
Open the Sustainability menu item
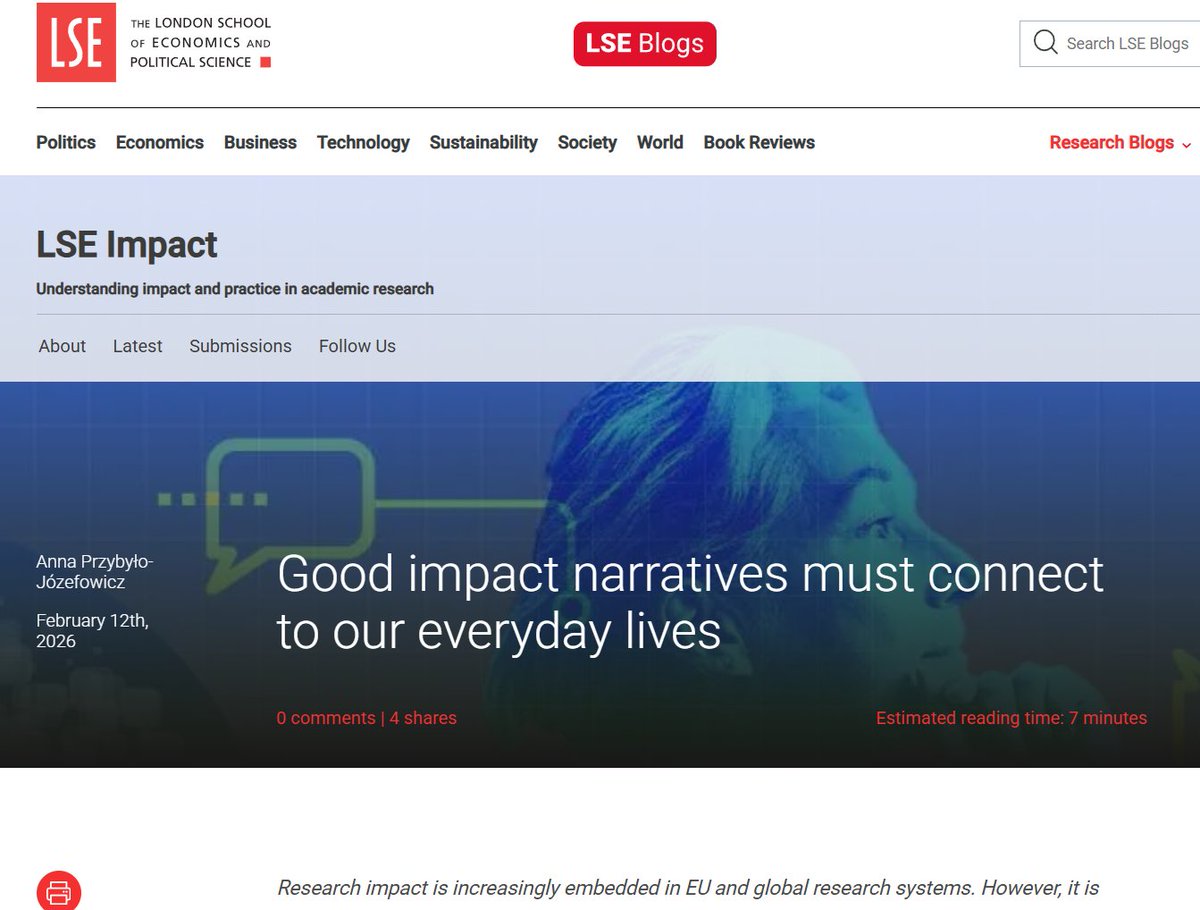click(484, 142)
